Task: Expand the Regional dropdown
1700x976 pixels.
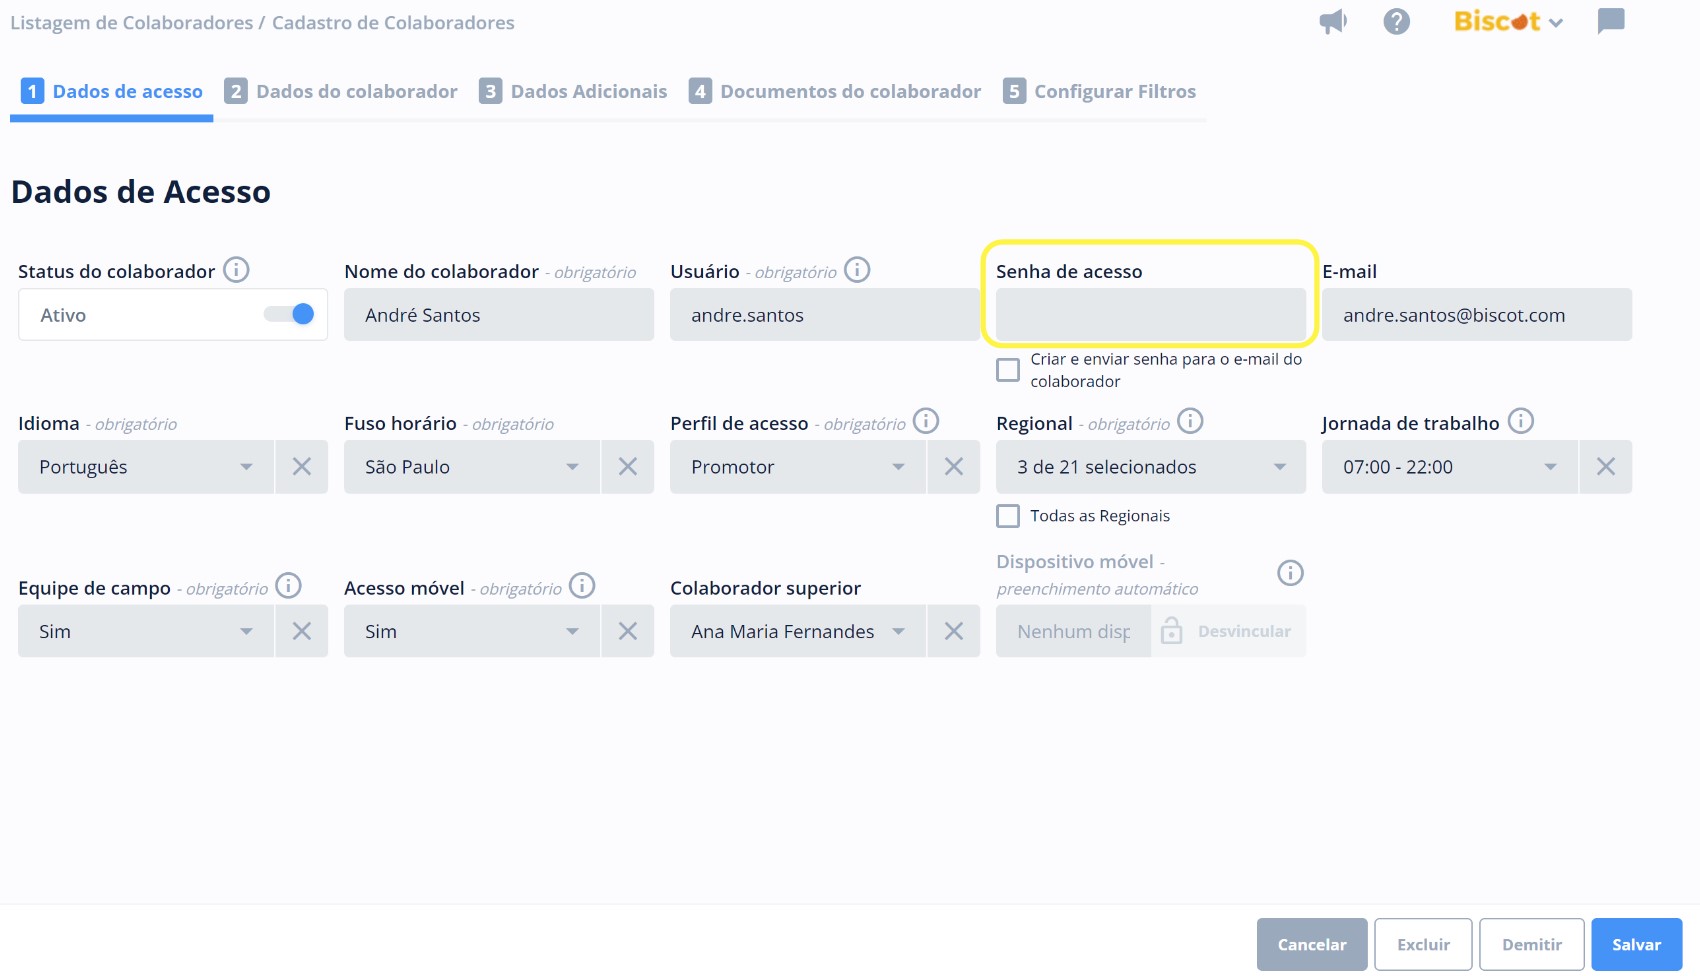Action: tap(1150, 467)
